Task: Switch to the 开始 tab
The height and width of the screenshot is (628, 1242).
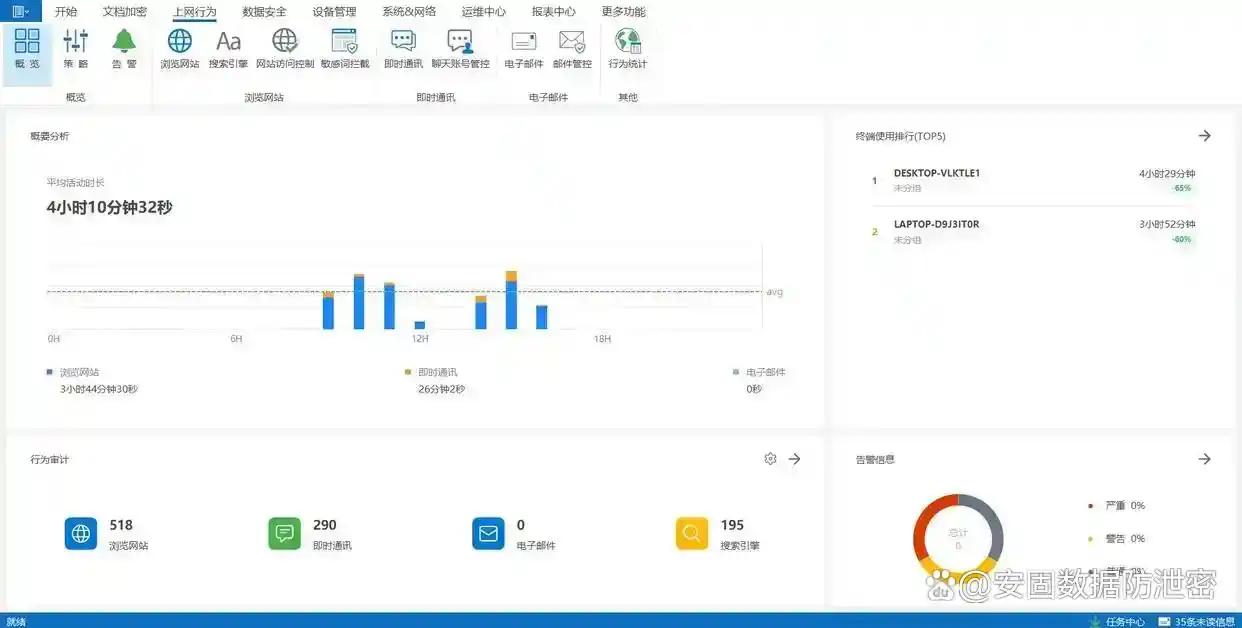Action: (66, 12)
